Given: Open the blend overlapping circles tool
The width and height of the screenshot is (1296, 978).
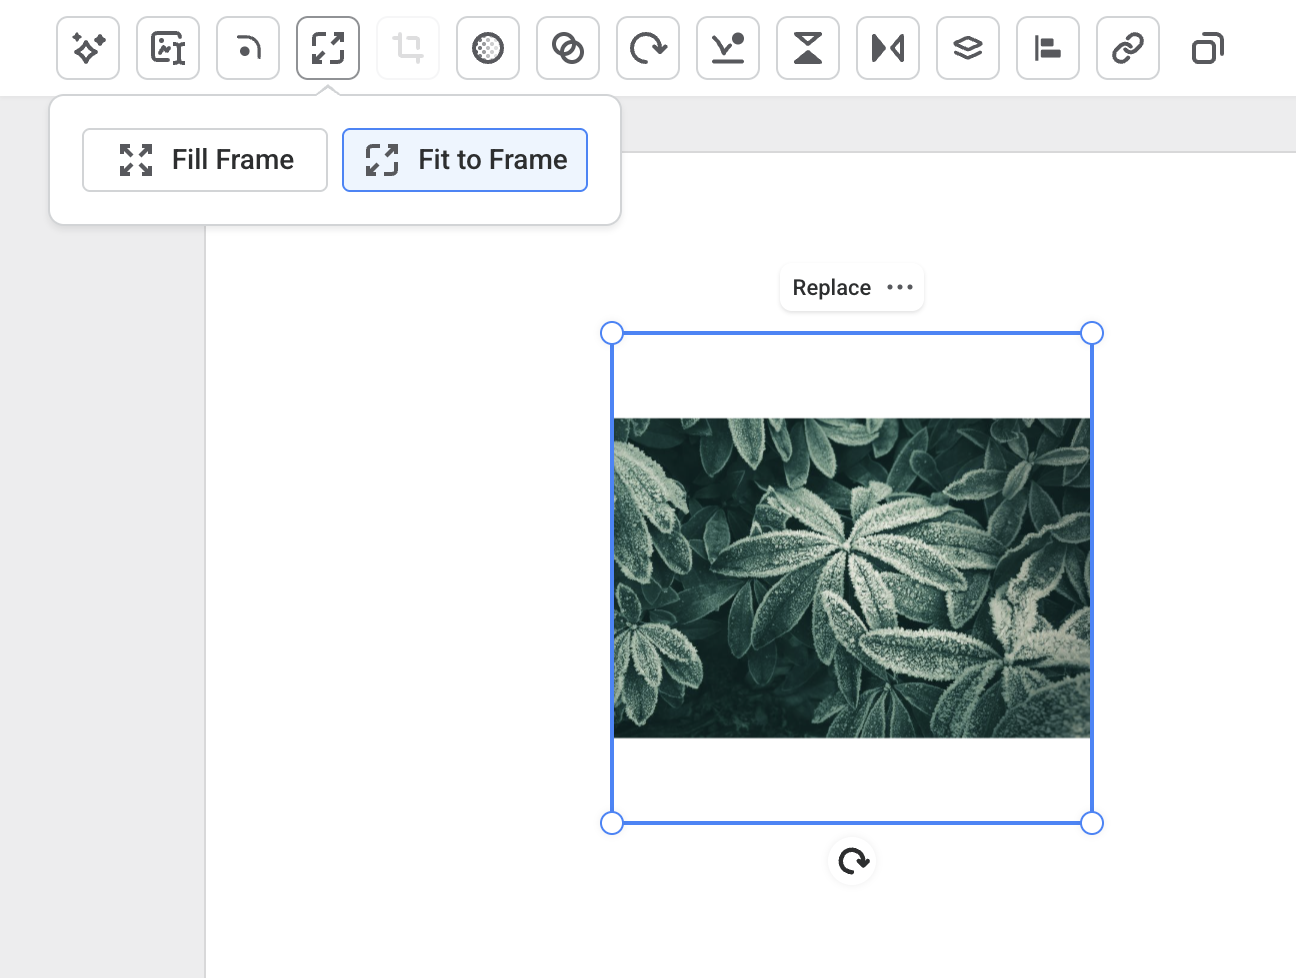Looking at the screenshot, I should click(568, 48).
